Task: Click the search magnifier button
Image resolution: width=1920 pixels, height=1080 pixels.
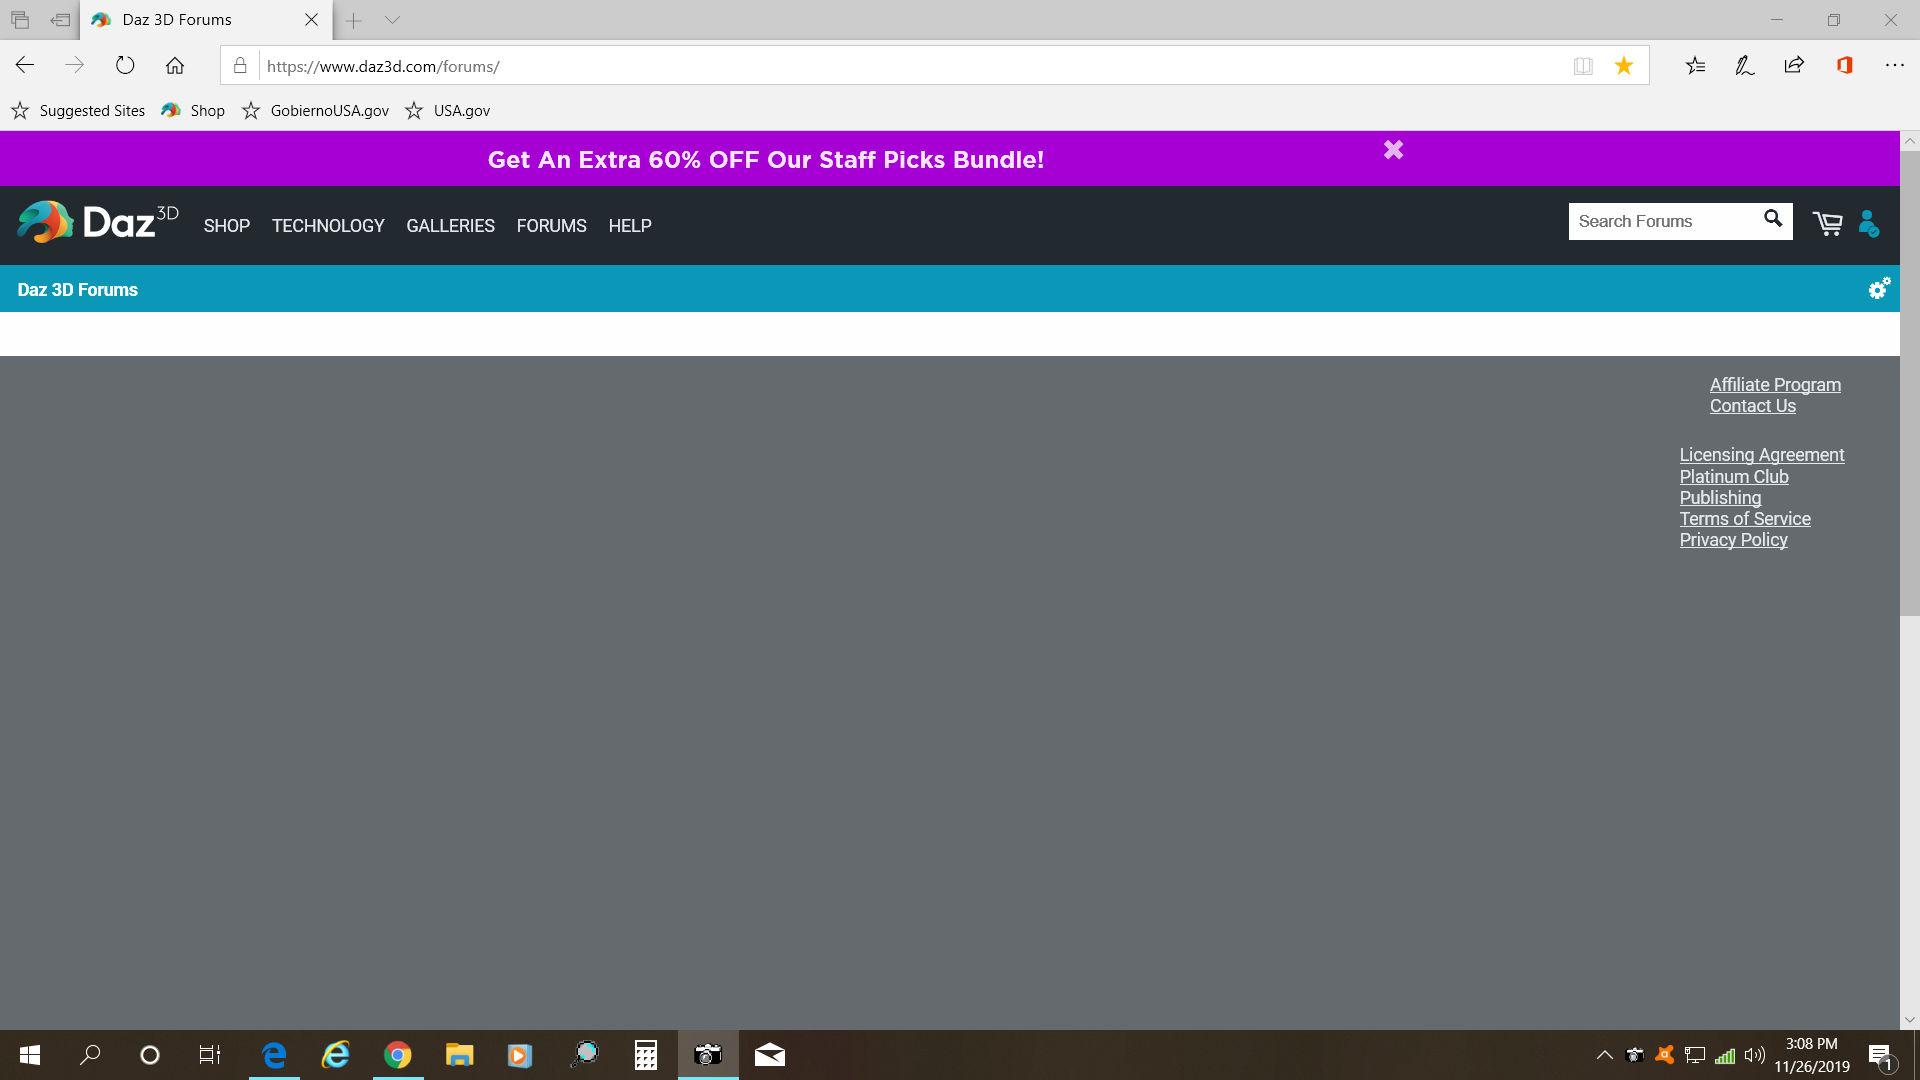Action: [1772, 220]
